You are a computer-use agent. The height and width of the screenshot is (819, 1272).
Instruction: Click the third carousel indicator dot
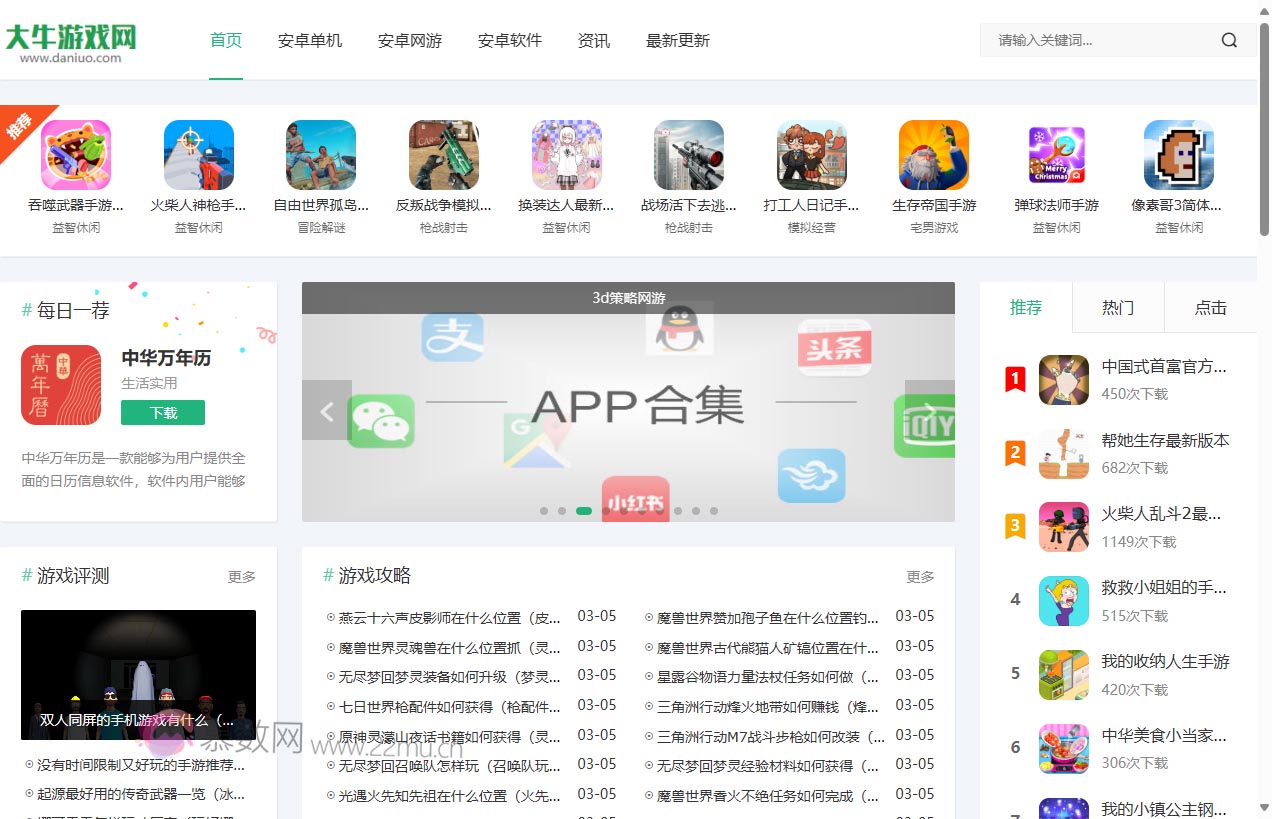tap(584, 510)
